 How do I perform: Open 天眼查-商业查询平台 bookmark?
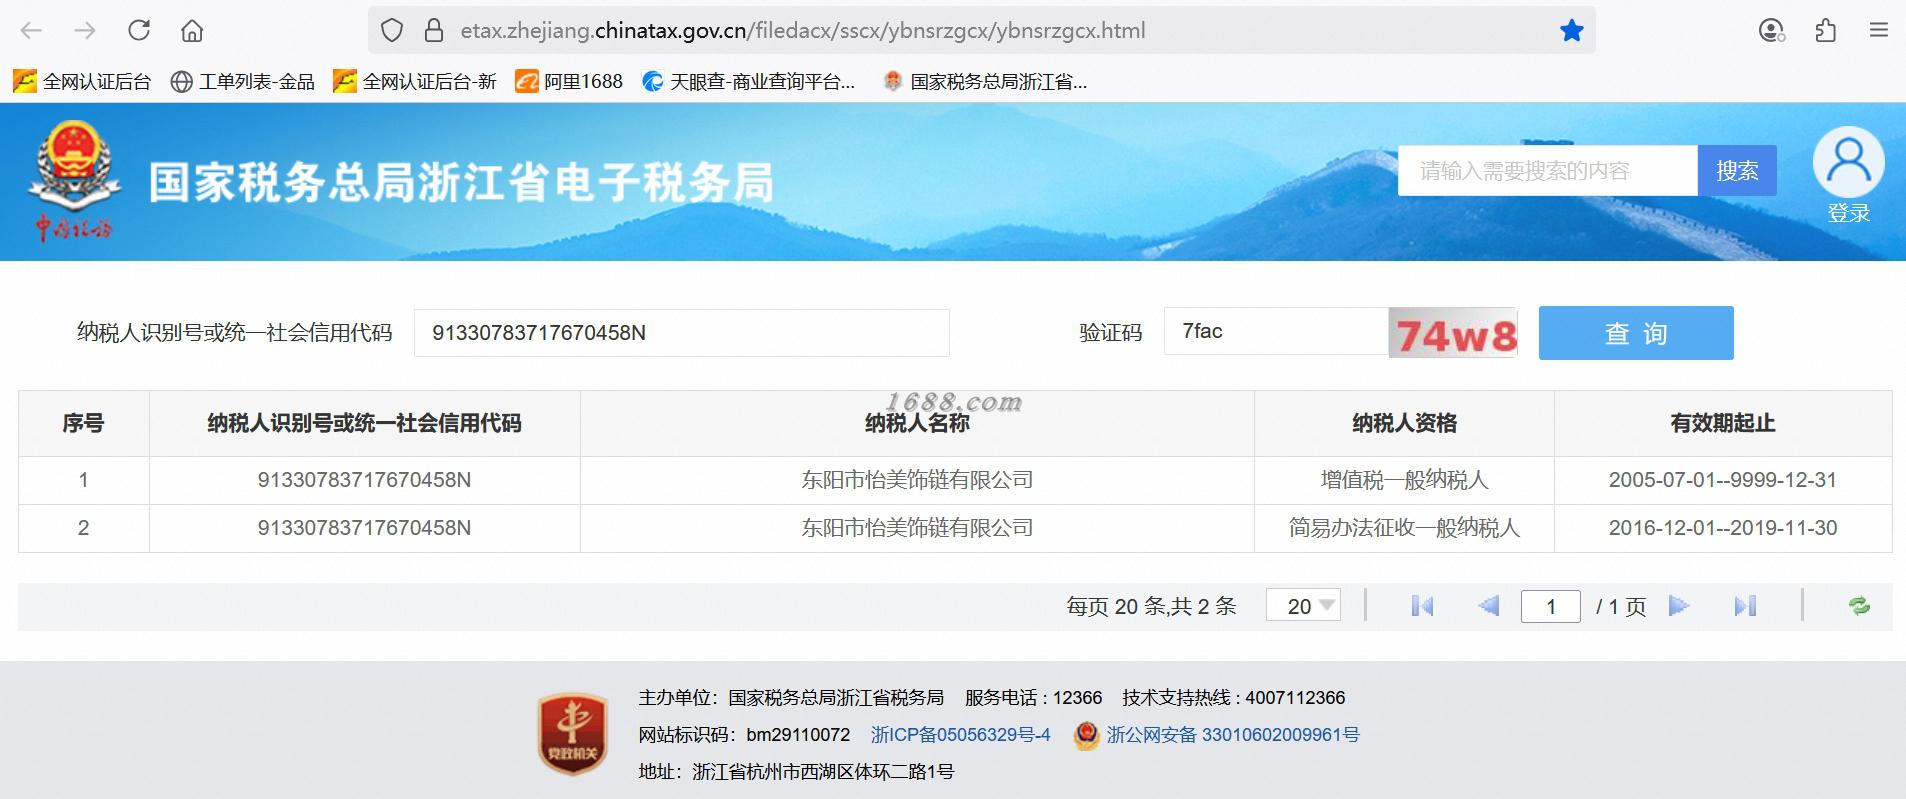pos(749,82)
